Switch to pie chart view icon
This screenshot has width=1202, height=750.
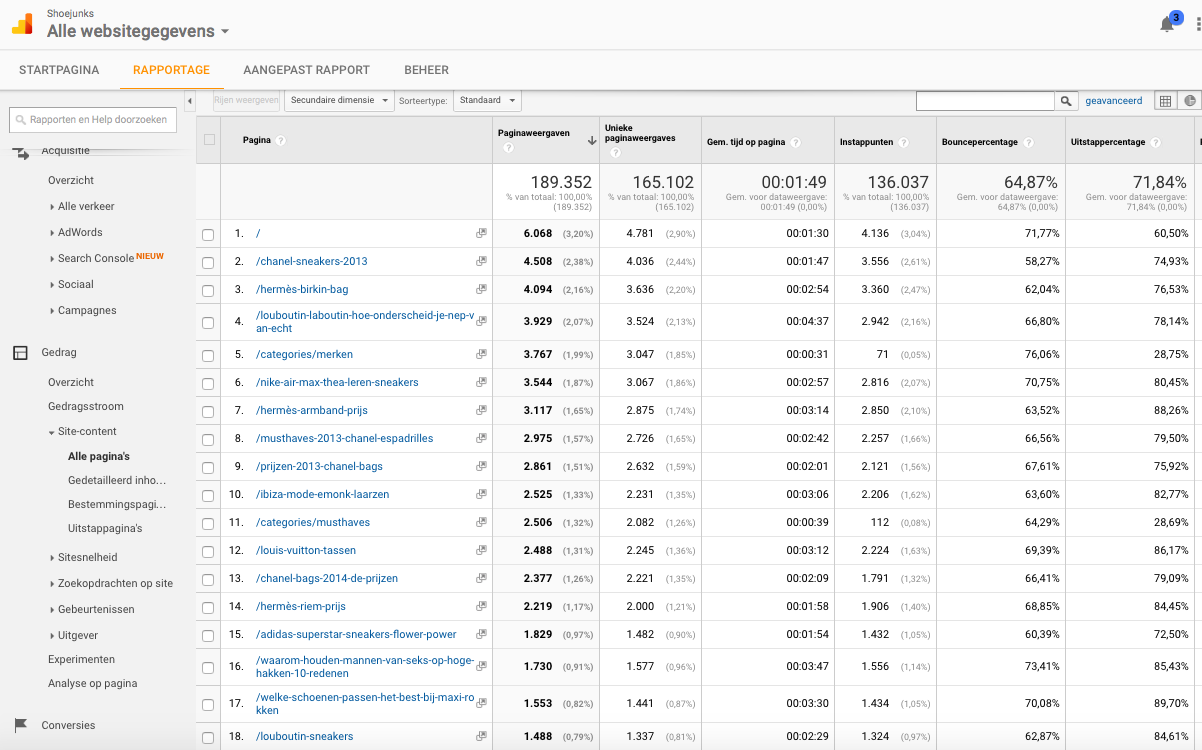click(x=1189, y=101)
